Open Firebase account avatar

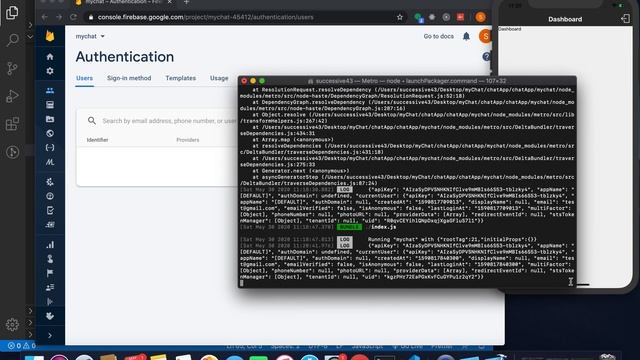coord(485,36)
